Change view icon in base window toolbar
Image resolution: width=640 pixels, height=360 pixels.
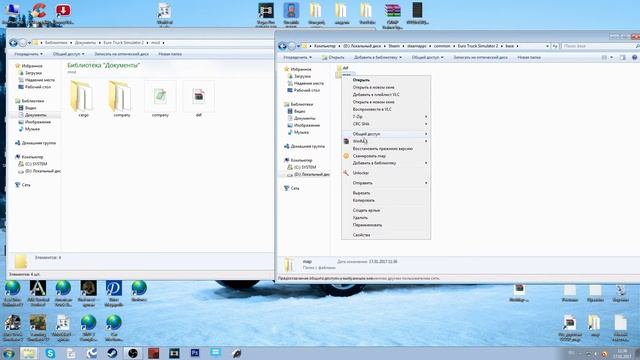(604, 58)
